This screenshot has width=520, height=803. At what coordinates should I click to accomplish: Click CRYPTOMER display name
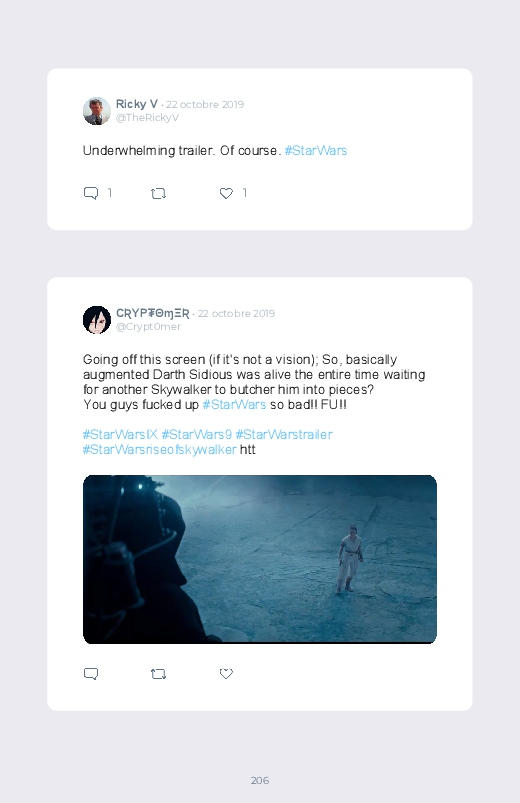point(153,313)
